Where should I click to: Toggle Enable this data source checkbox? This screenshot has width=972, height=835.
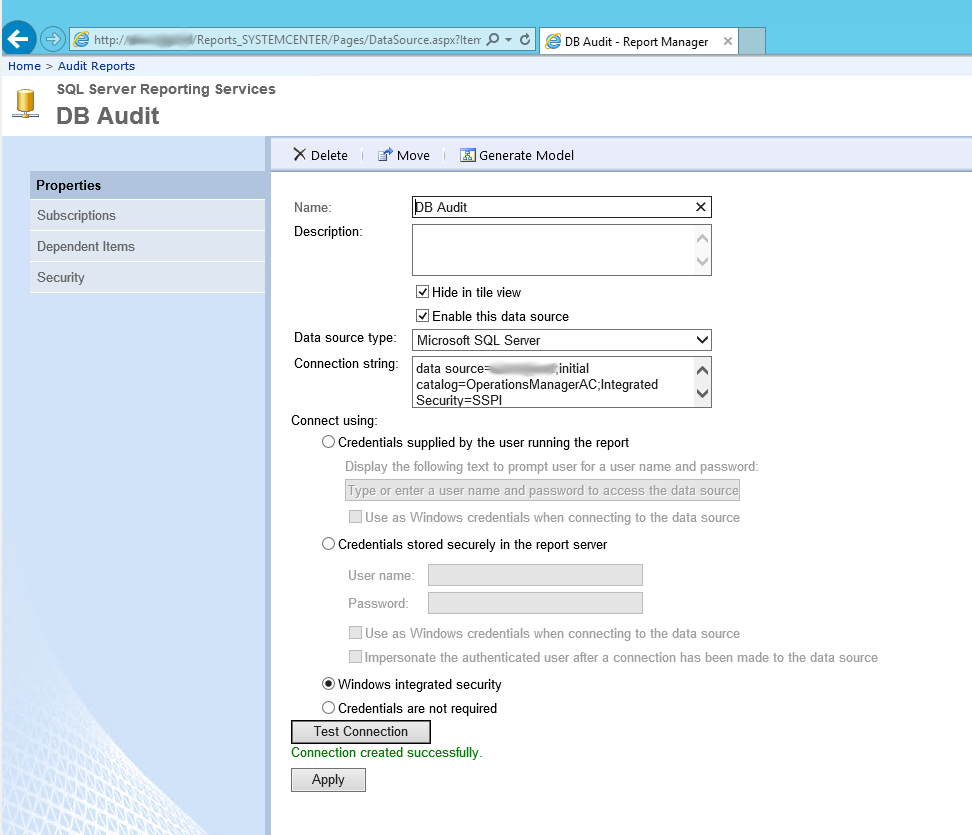(422, 316)
